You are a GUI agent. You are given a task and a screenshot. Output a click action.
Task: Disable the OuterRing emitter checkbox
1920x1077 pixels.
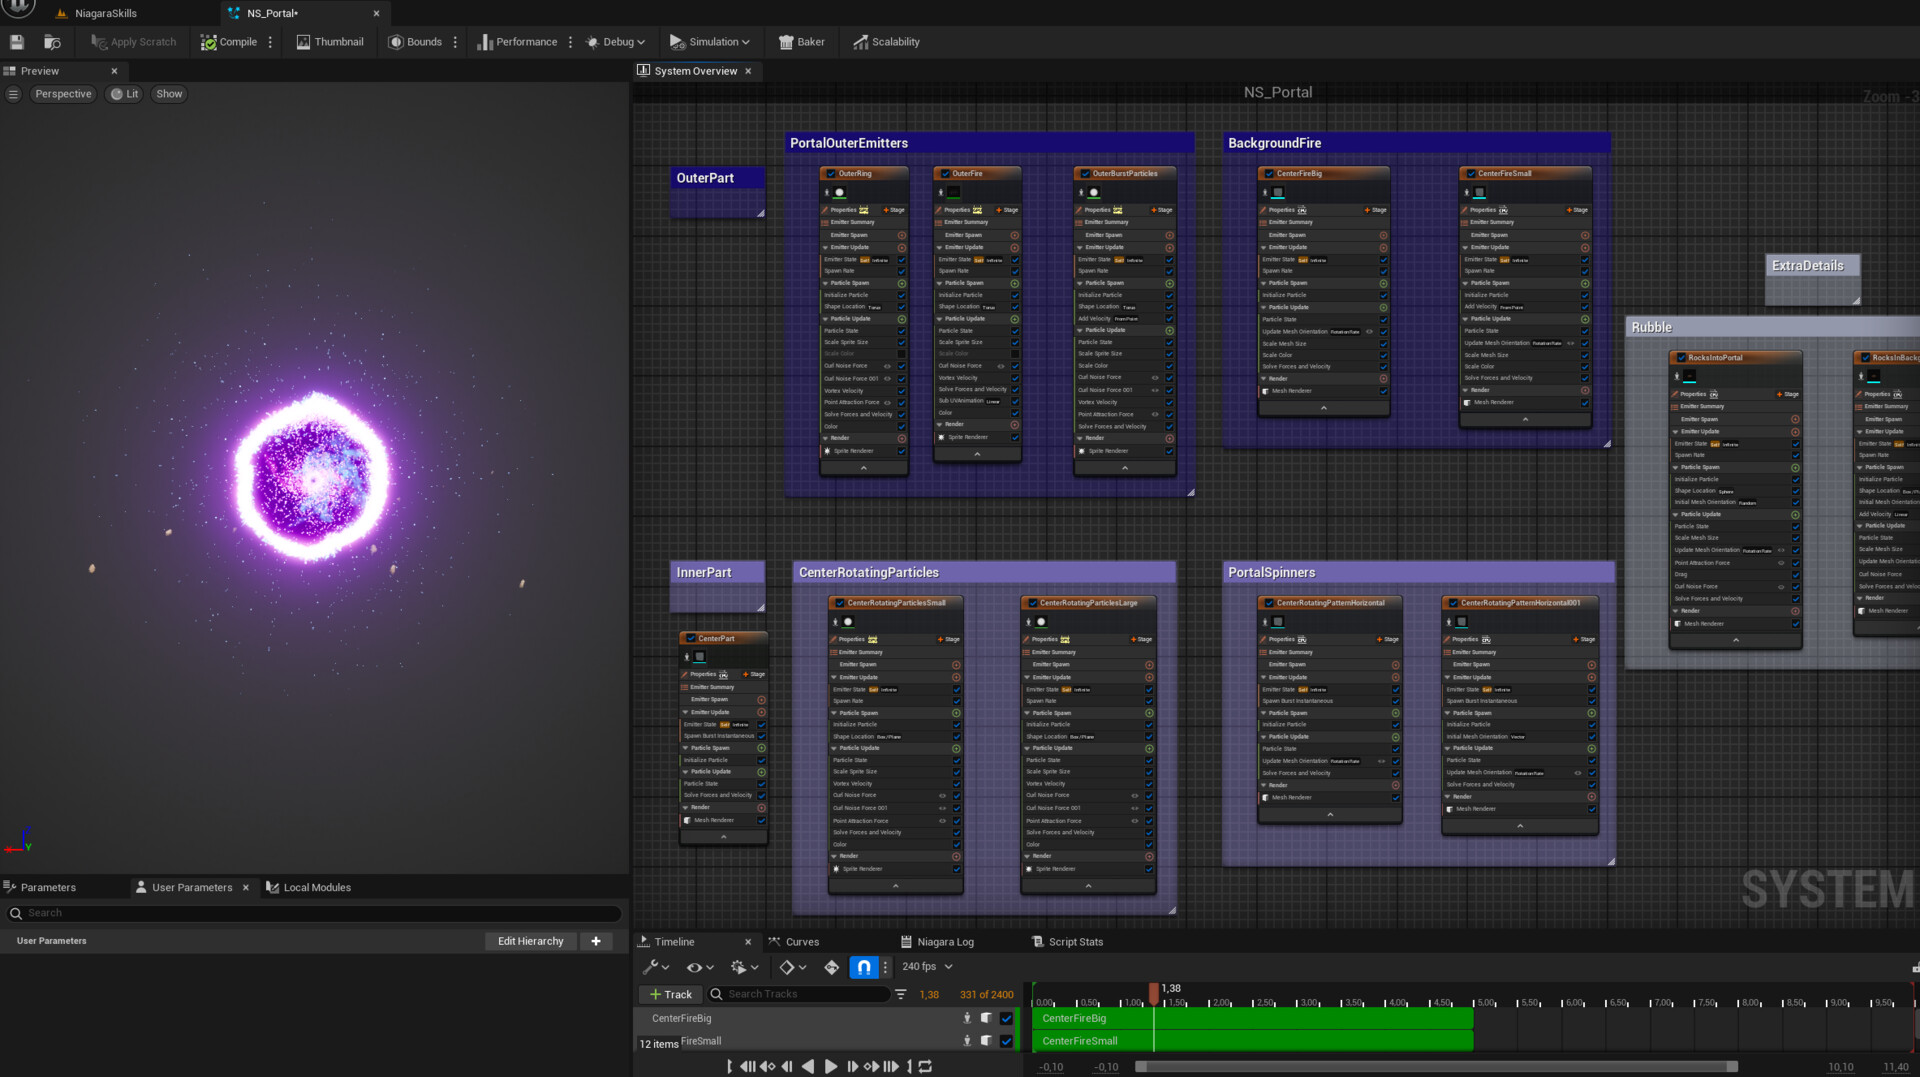pos(831,174)
